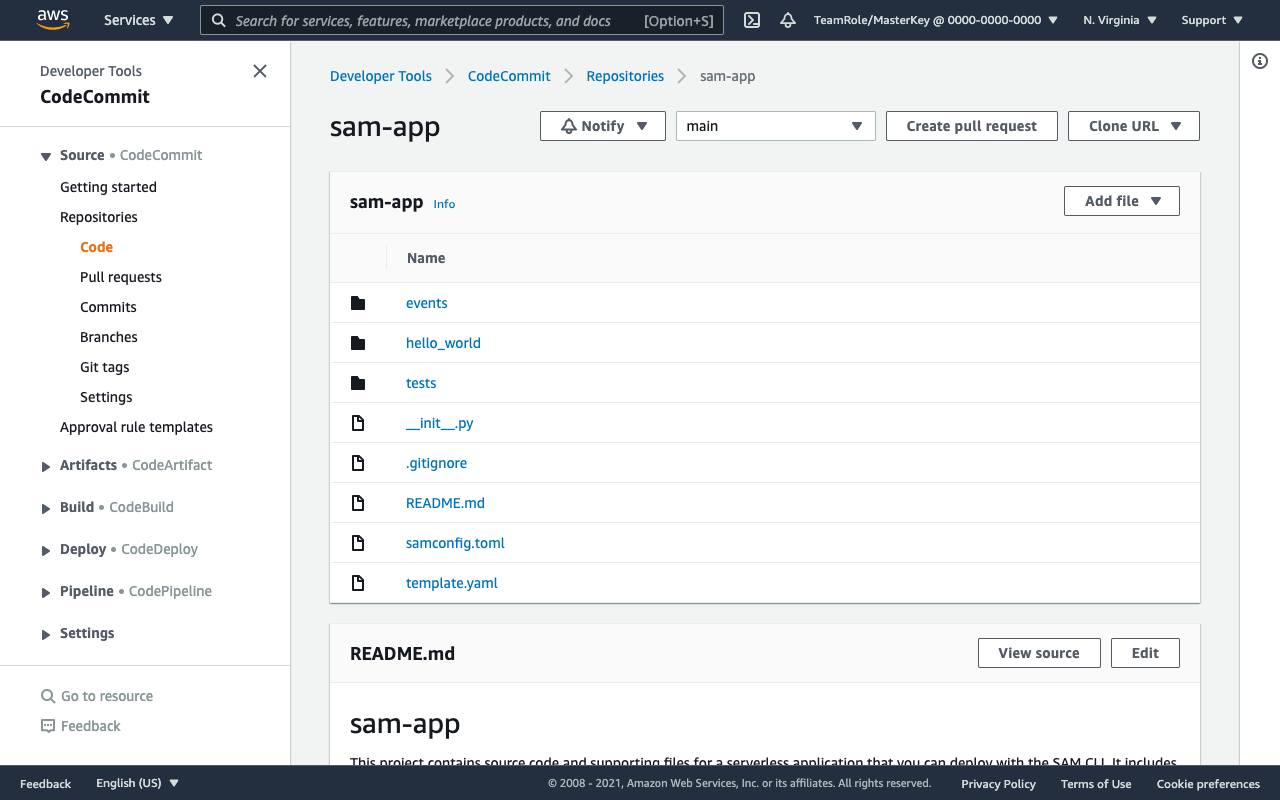Expand the Artifacts CodeArtifact section
This screenshot has width=1280, height=800.
46,466
